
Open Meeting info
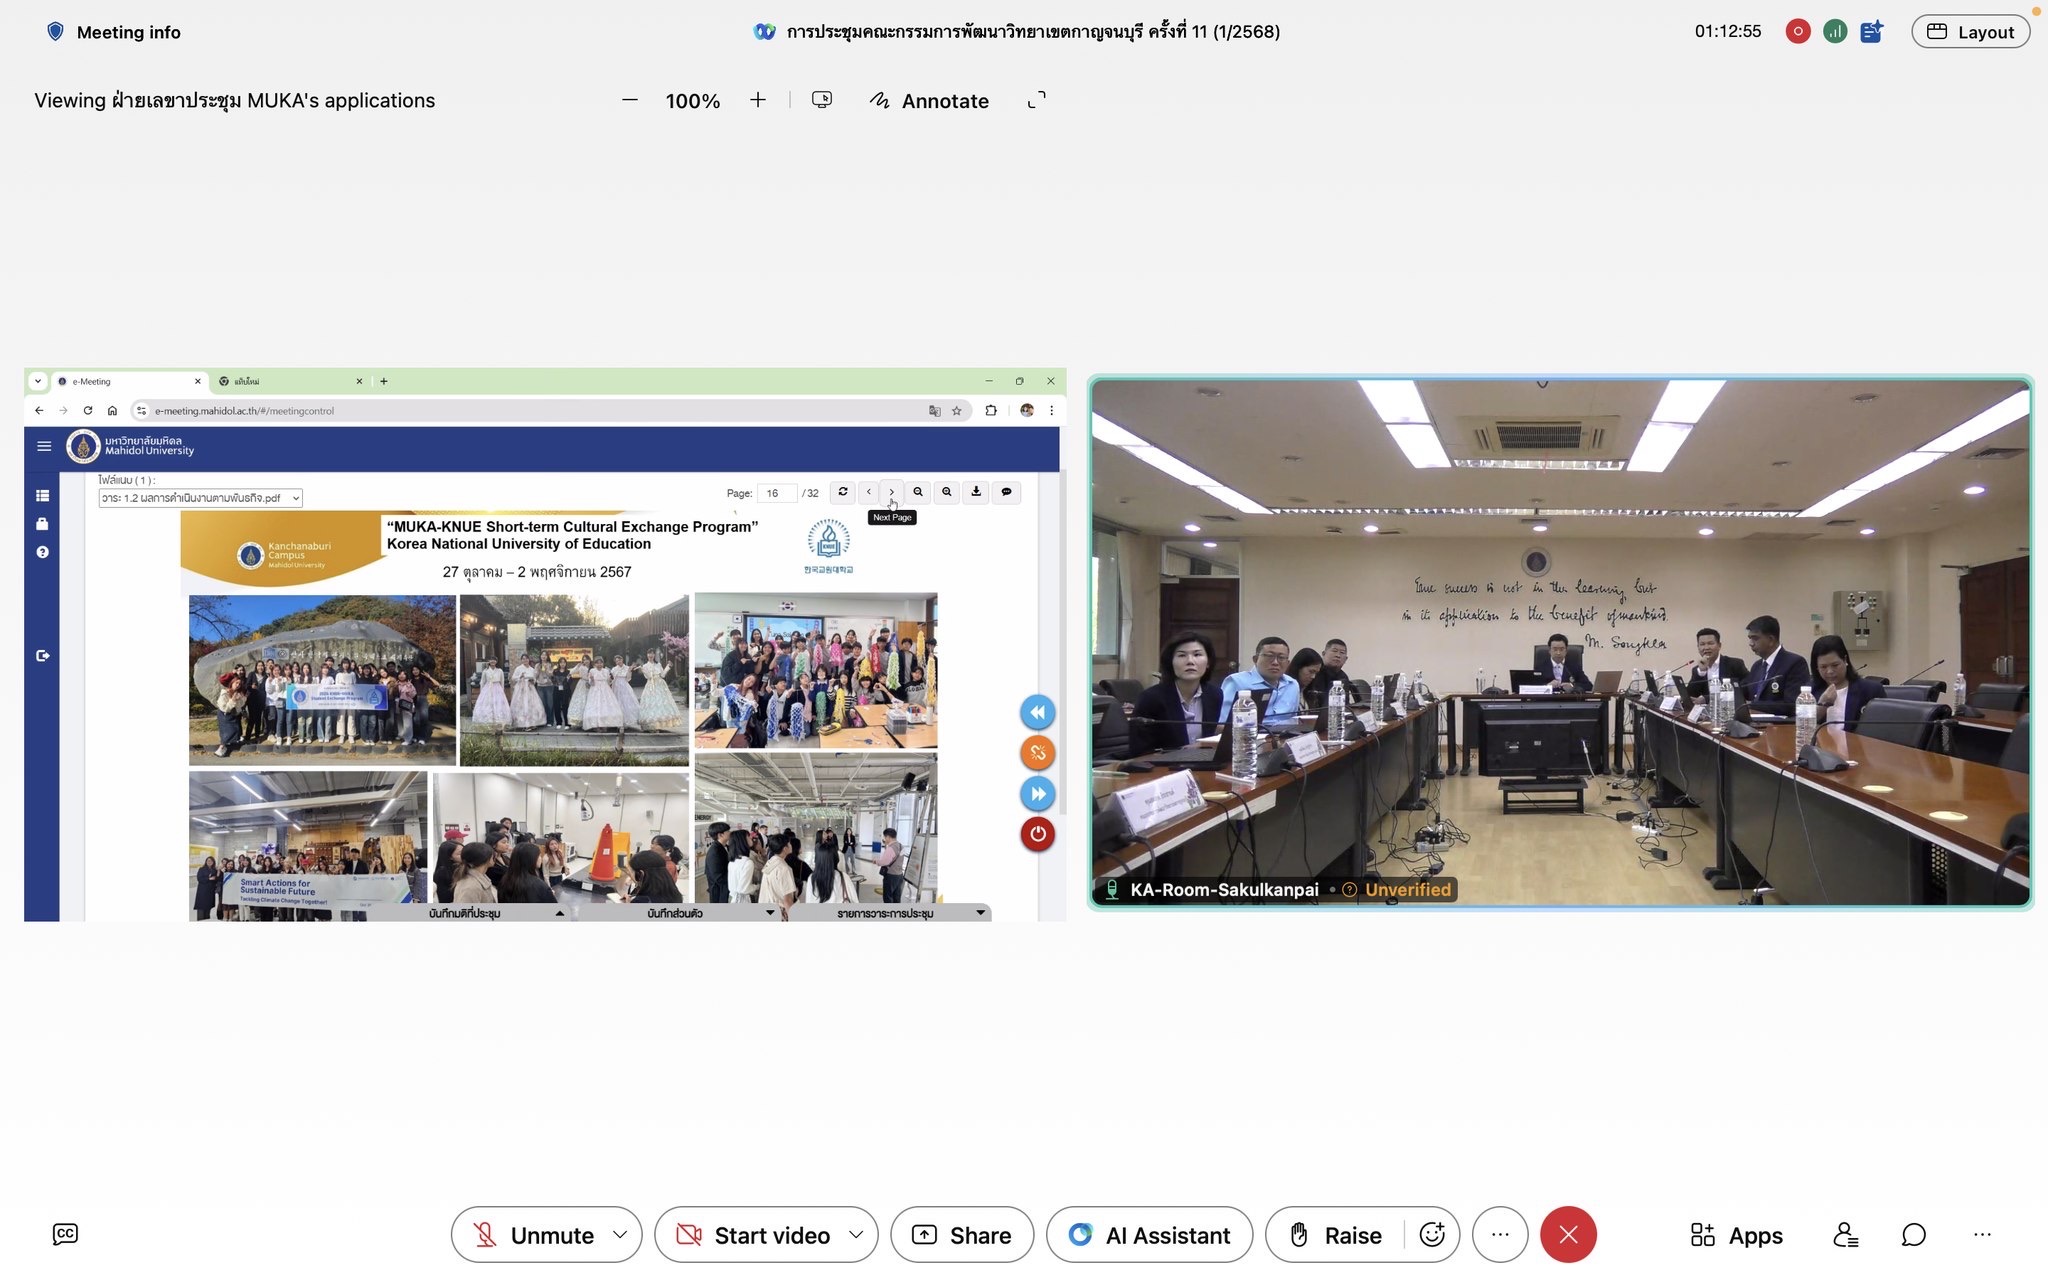pyautogui.click(x=113, y=32)
